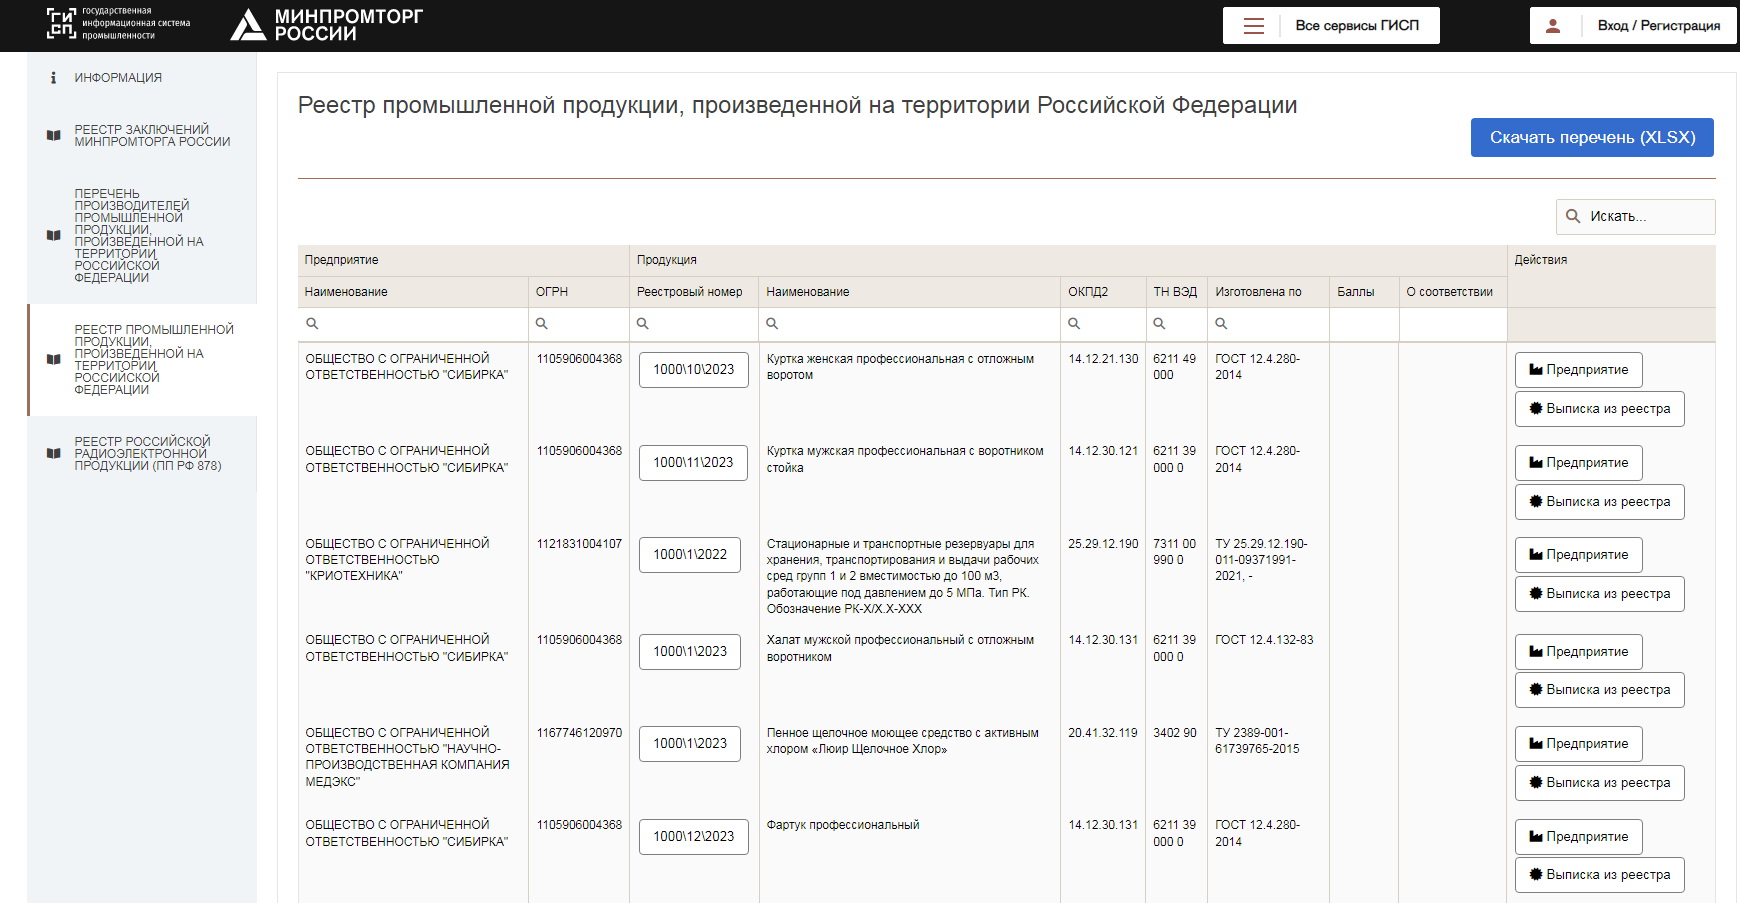The width and height of the screenshot is (1740, 903).
Task: Select ОГРН value 1167746120970
Action: click(x=579, y=733)
